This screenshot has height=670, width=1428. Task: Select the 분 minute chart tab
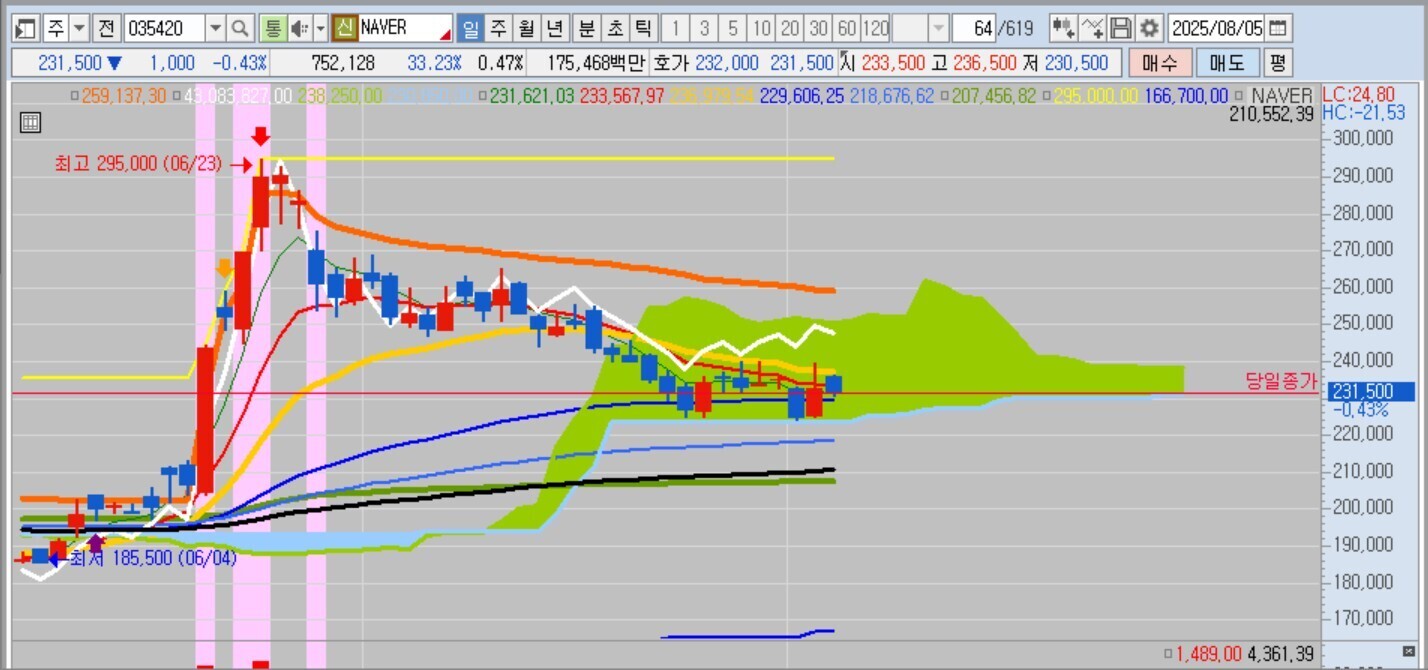tap(585, 28)
